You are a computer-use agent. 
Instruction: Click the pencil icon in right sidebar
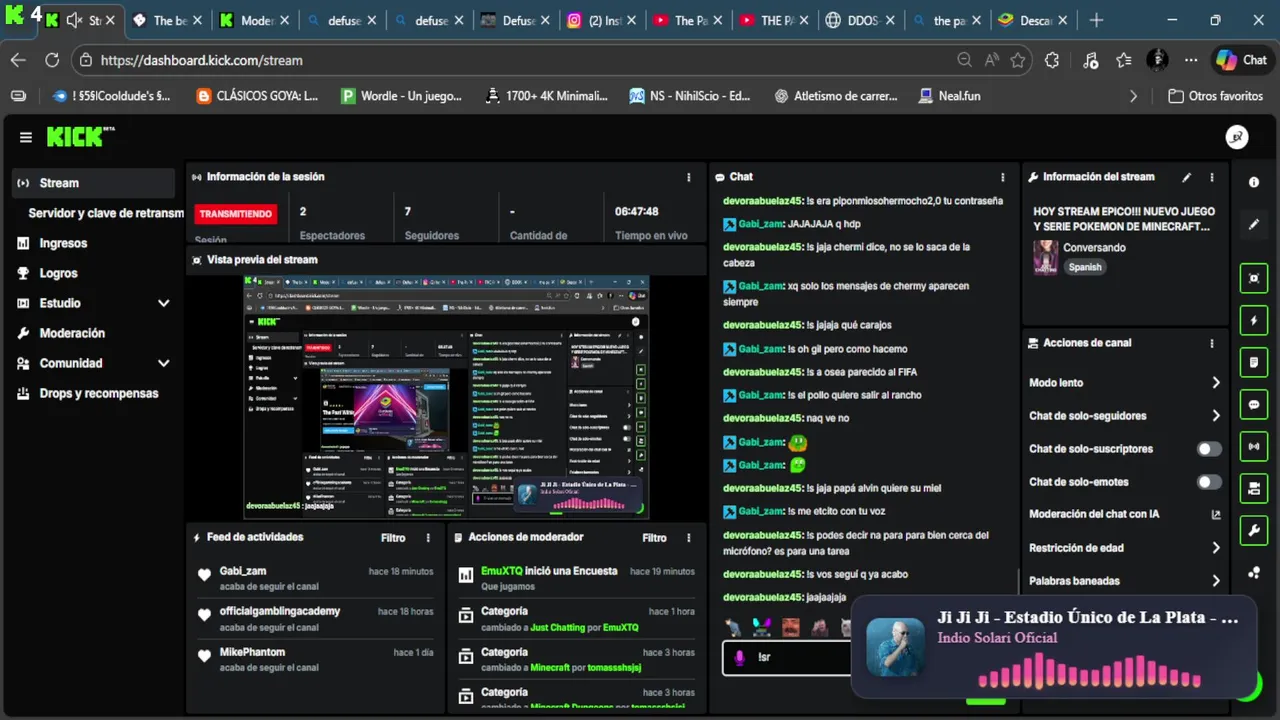coord(1254,225)
